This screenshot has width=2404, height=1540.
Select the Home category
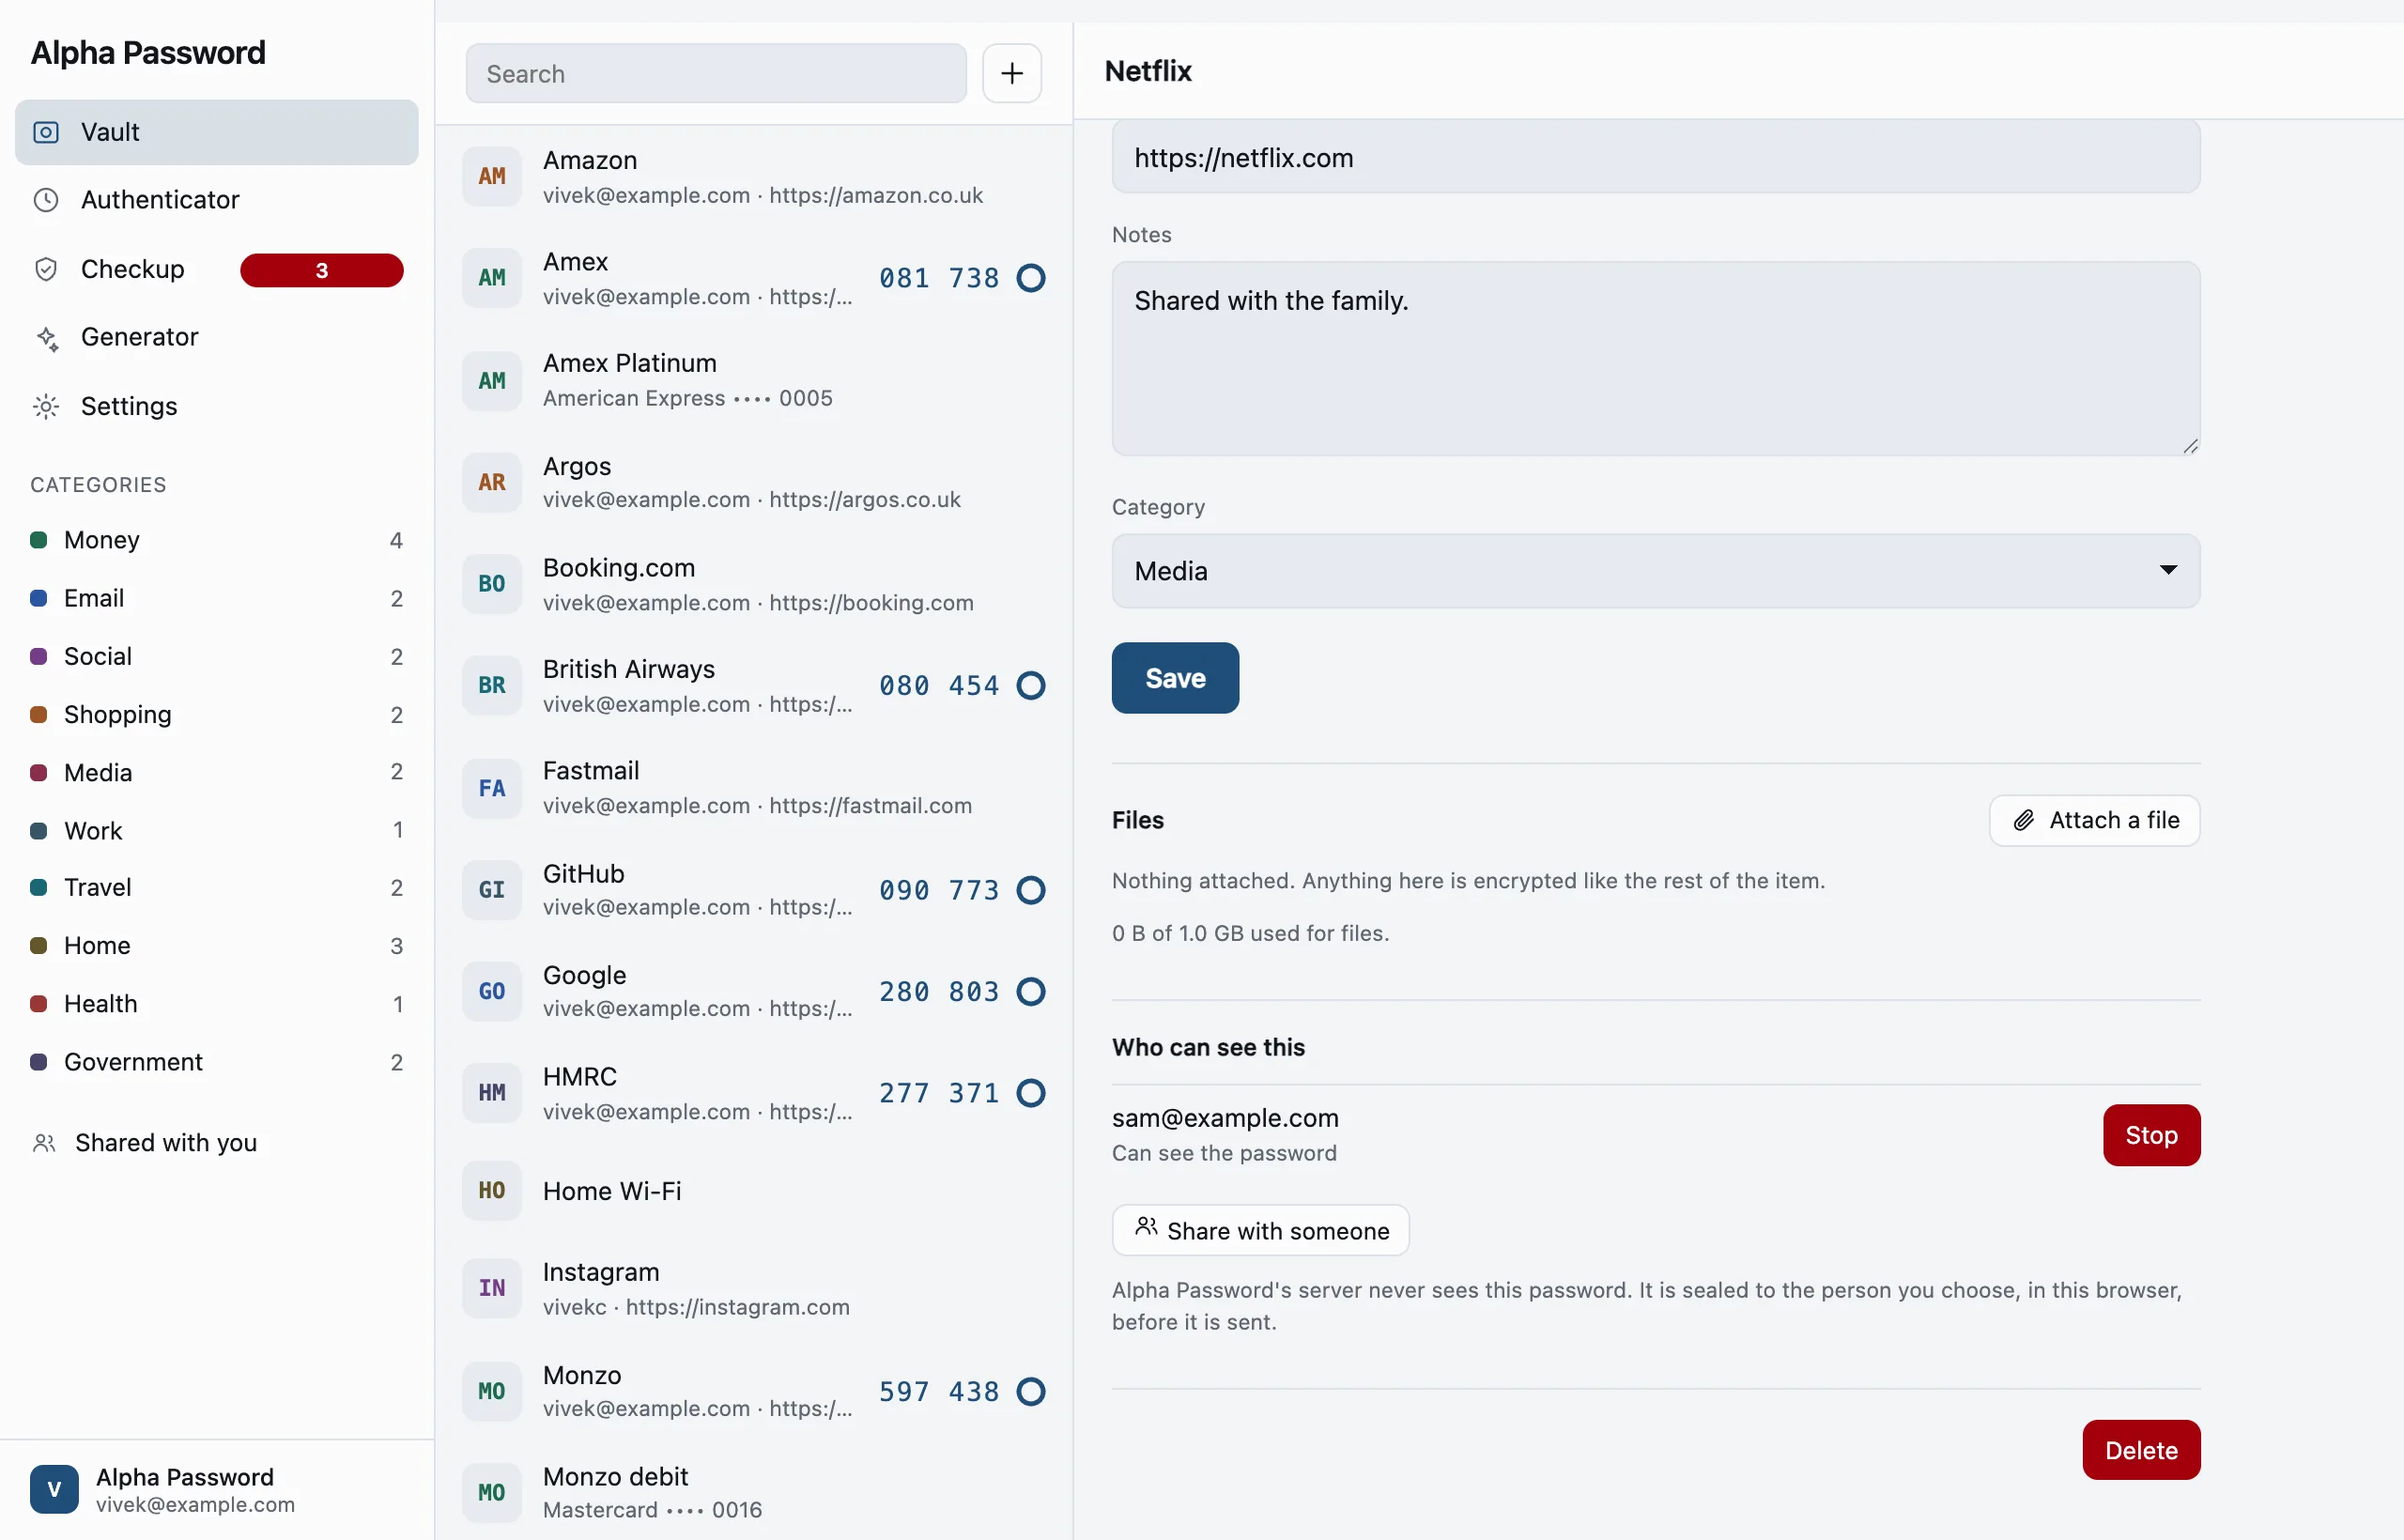(x=217, y=946)
